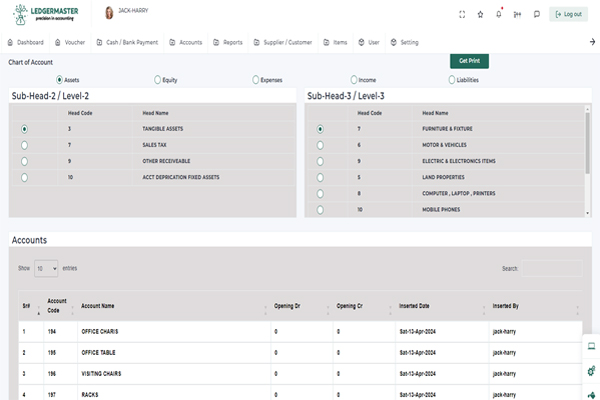
Task: Click the OFFICE TABLE account name
Action: [x=98, y=353]
